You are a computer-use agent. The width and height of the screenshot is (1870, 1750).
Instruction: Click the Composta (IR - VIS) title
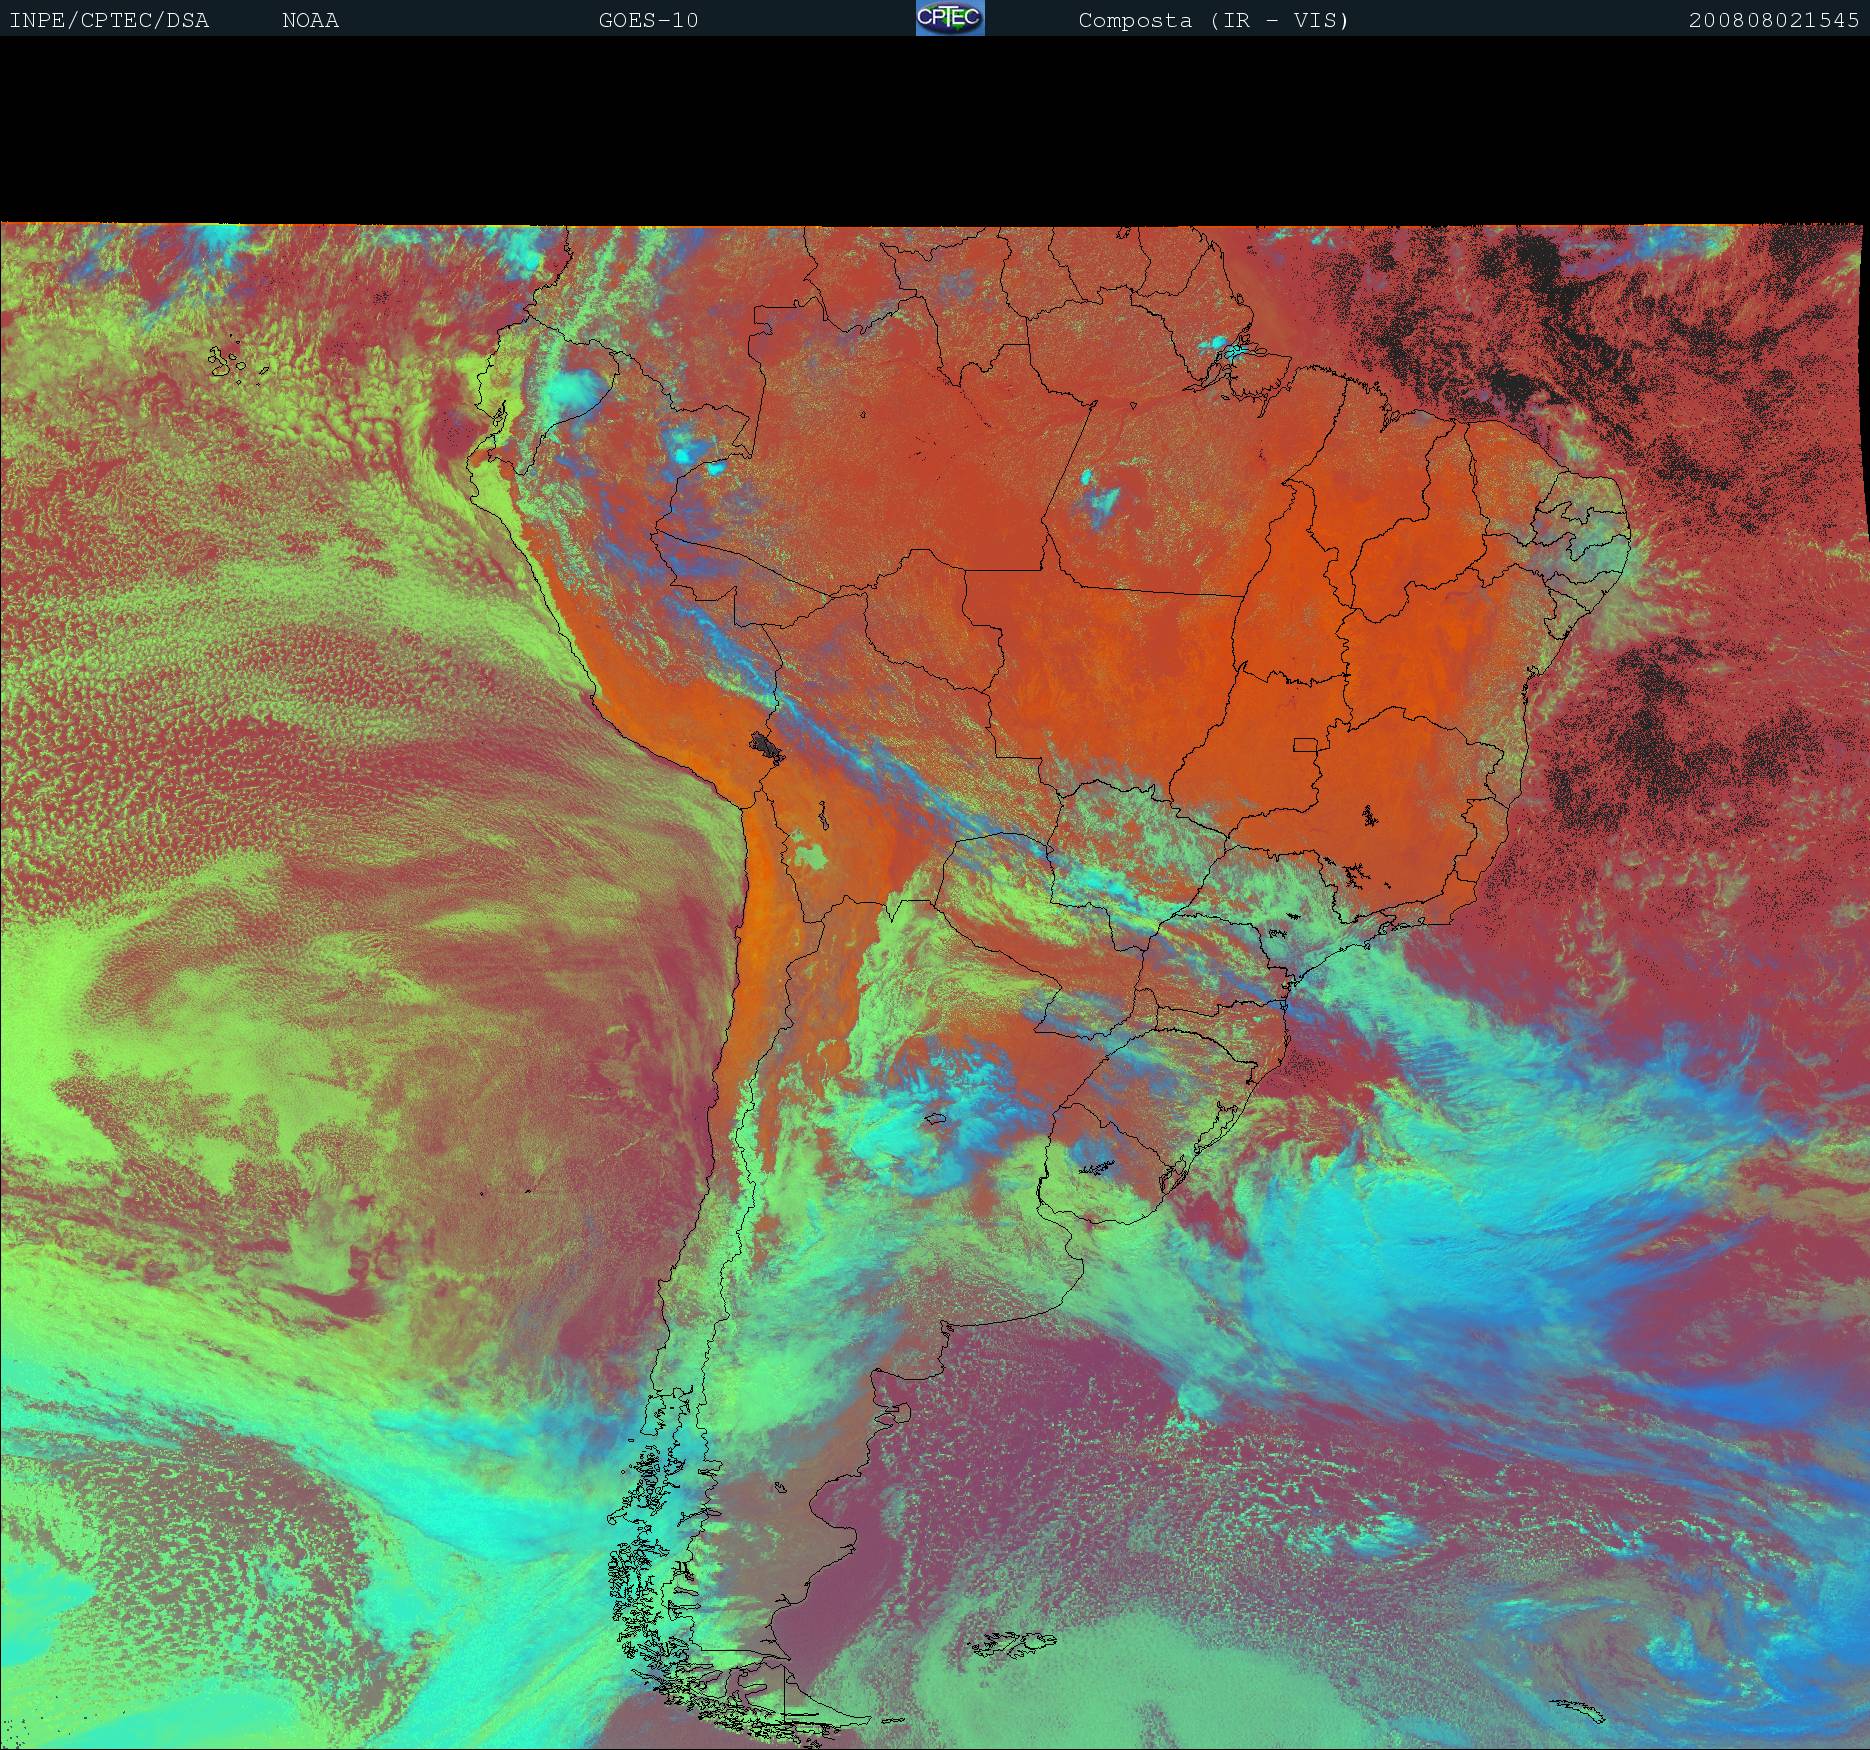coord(1213,20)
